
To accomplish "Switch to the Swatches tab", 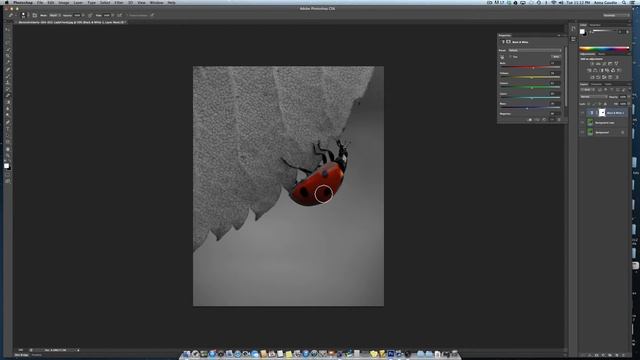I will click(595, 25).
